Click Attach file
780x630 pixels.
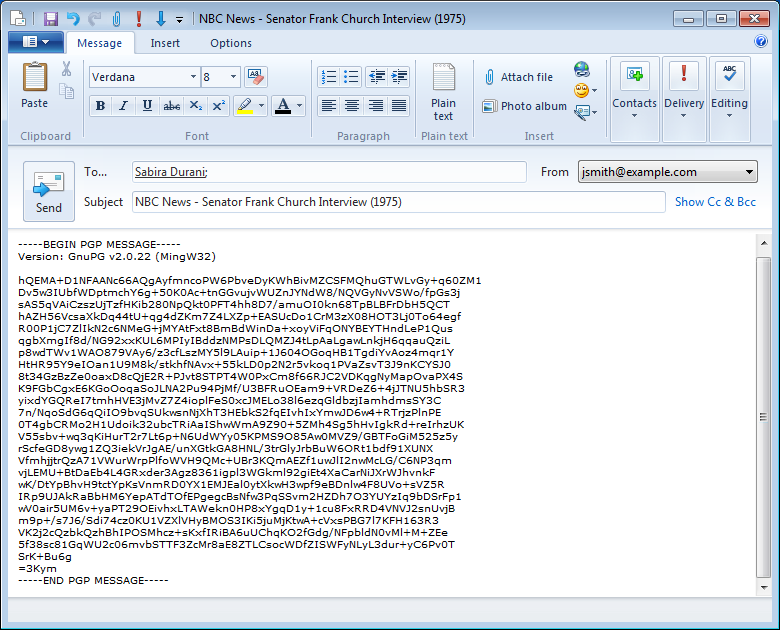518,77
